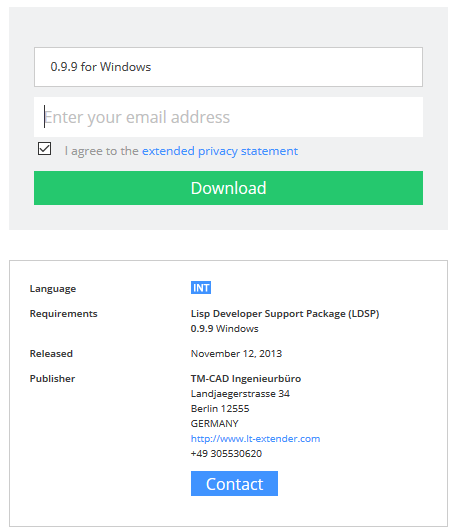Viewport: 452px width, 531px height.
Task: Click the Publisher field label
Action: tap(52, 378)
